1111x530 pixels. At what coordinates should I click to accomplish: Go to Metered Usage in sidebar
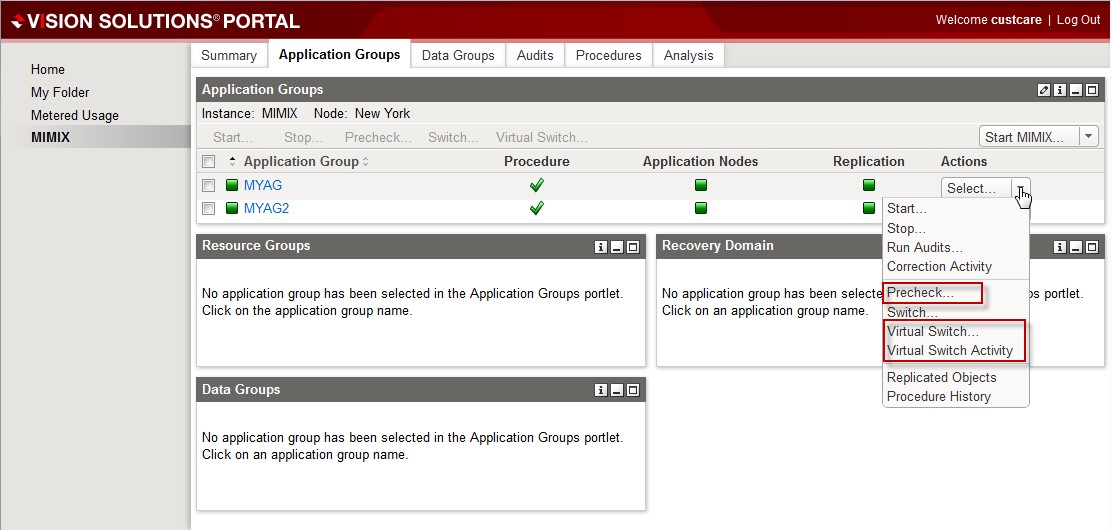[x=75, y=115]
